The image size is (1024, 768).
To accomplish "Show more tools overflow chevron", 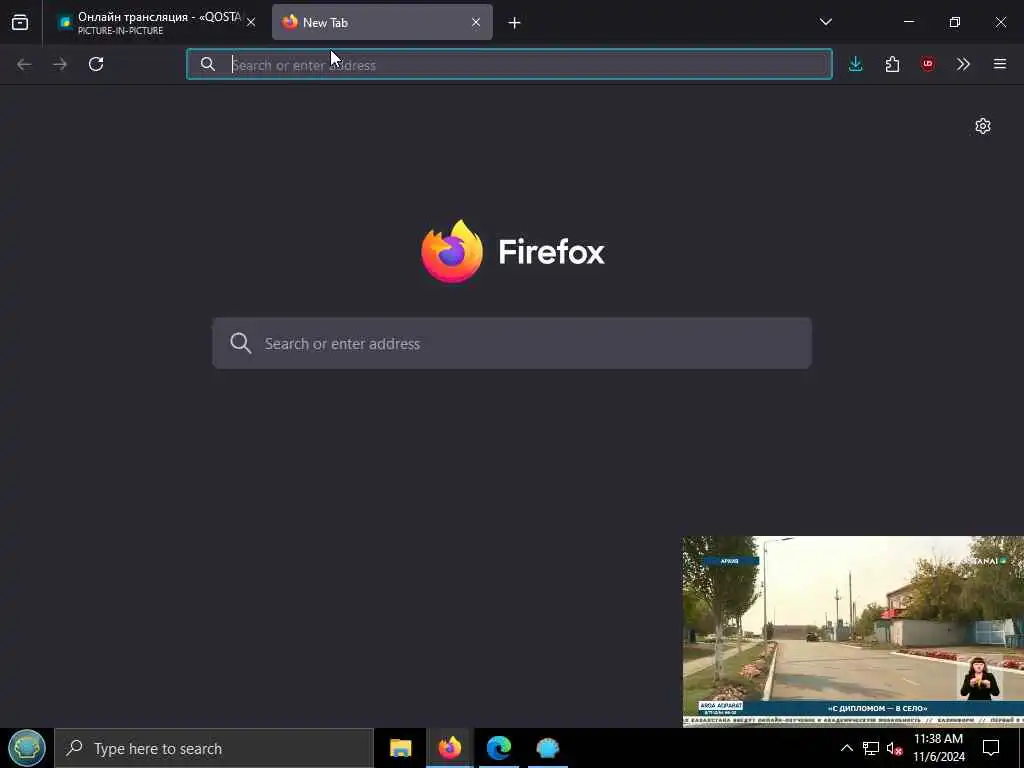I will tap(963, 64).
